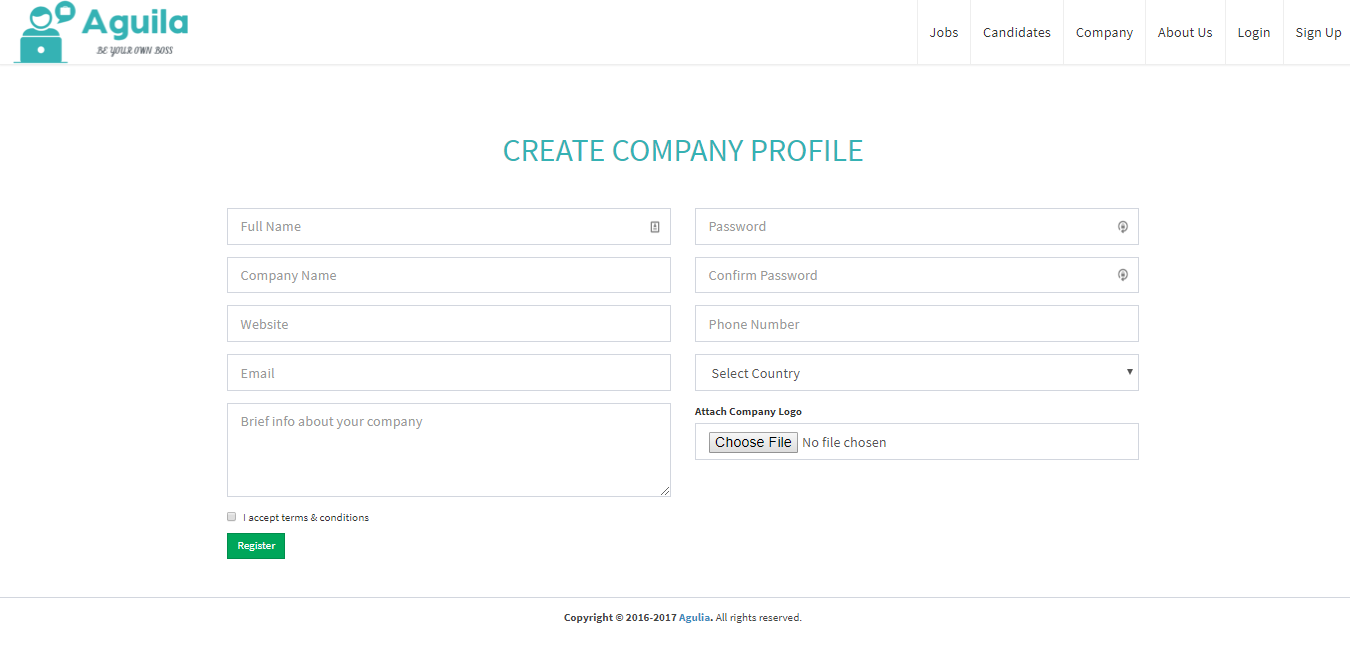Select the Email input field
The image size is (1350, 660).
coord(449,373)
